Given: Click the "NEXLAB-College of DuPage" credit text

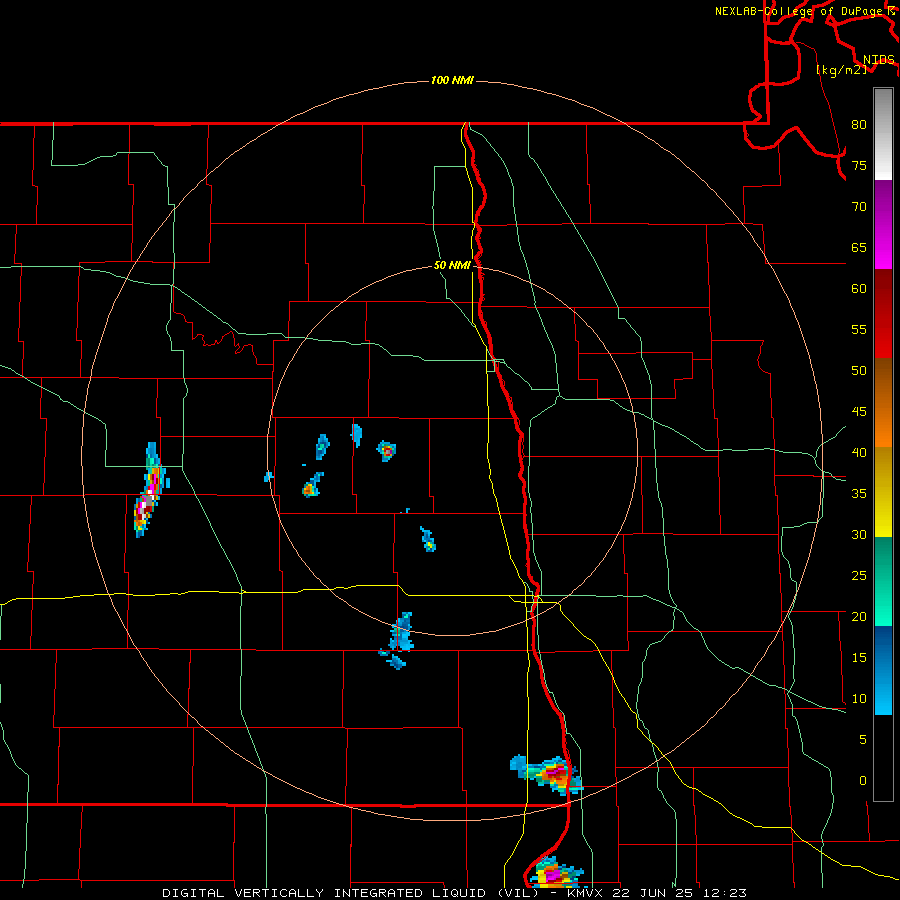Looking at the screenshot, I should [798, 11].
